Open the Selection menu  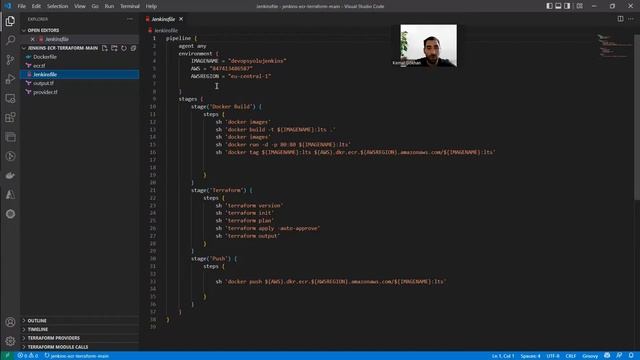[58, 6]
